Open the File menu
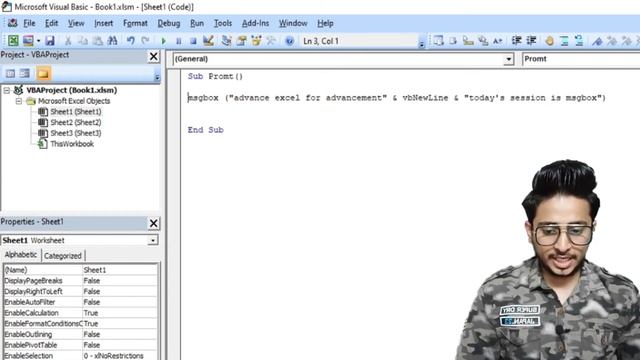The height and width of the screenshot is (360, 640). pos(29,23)
